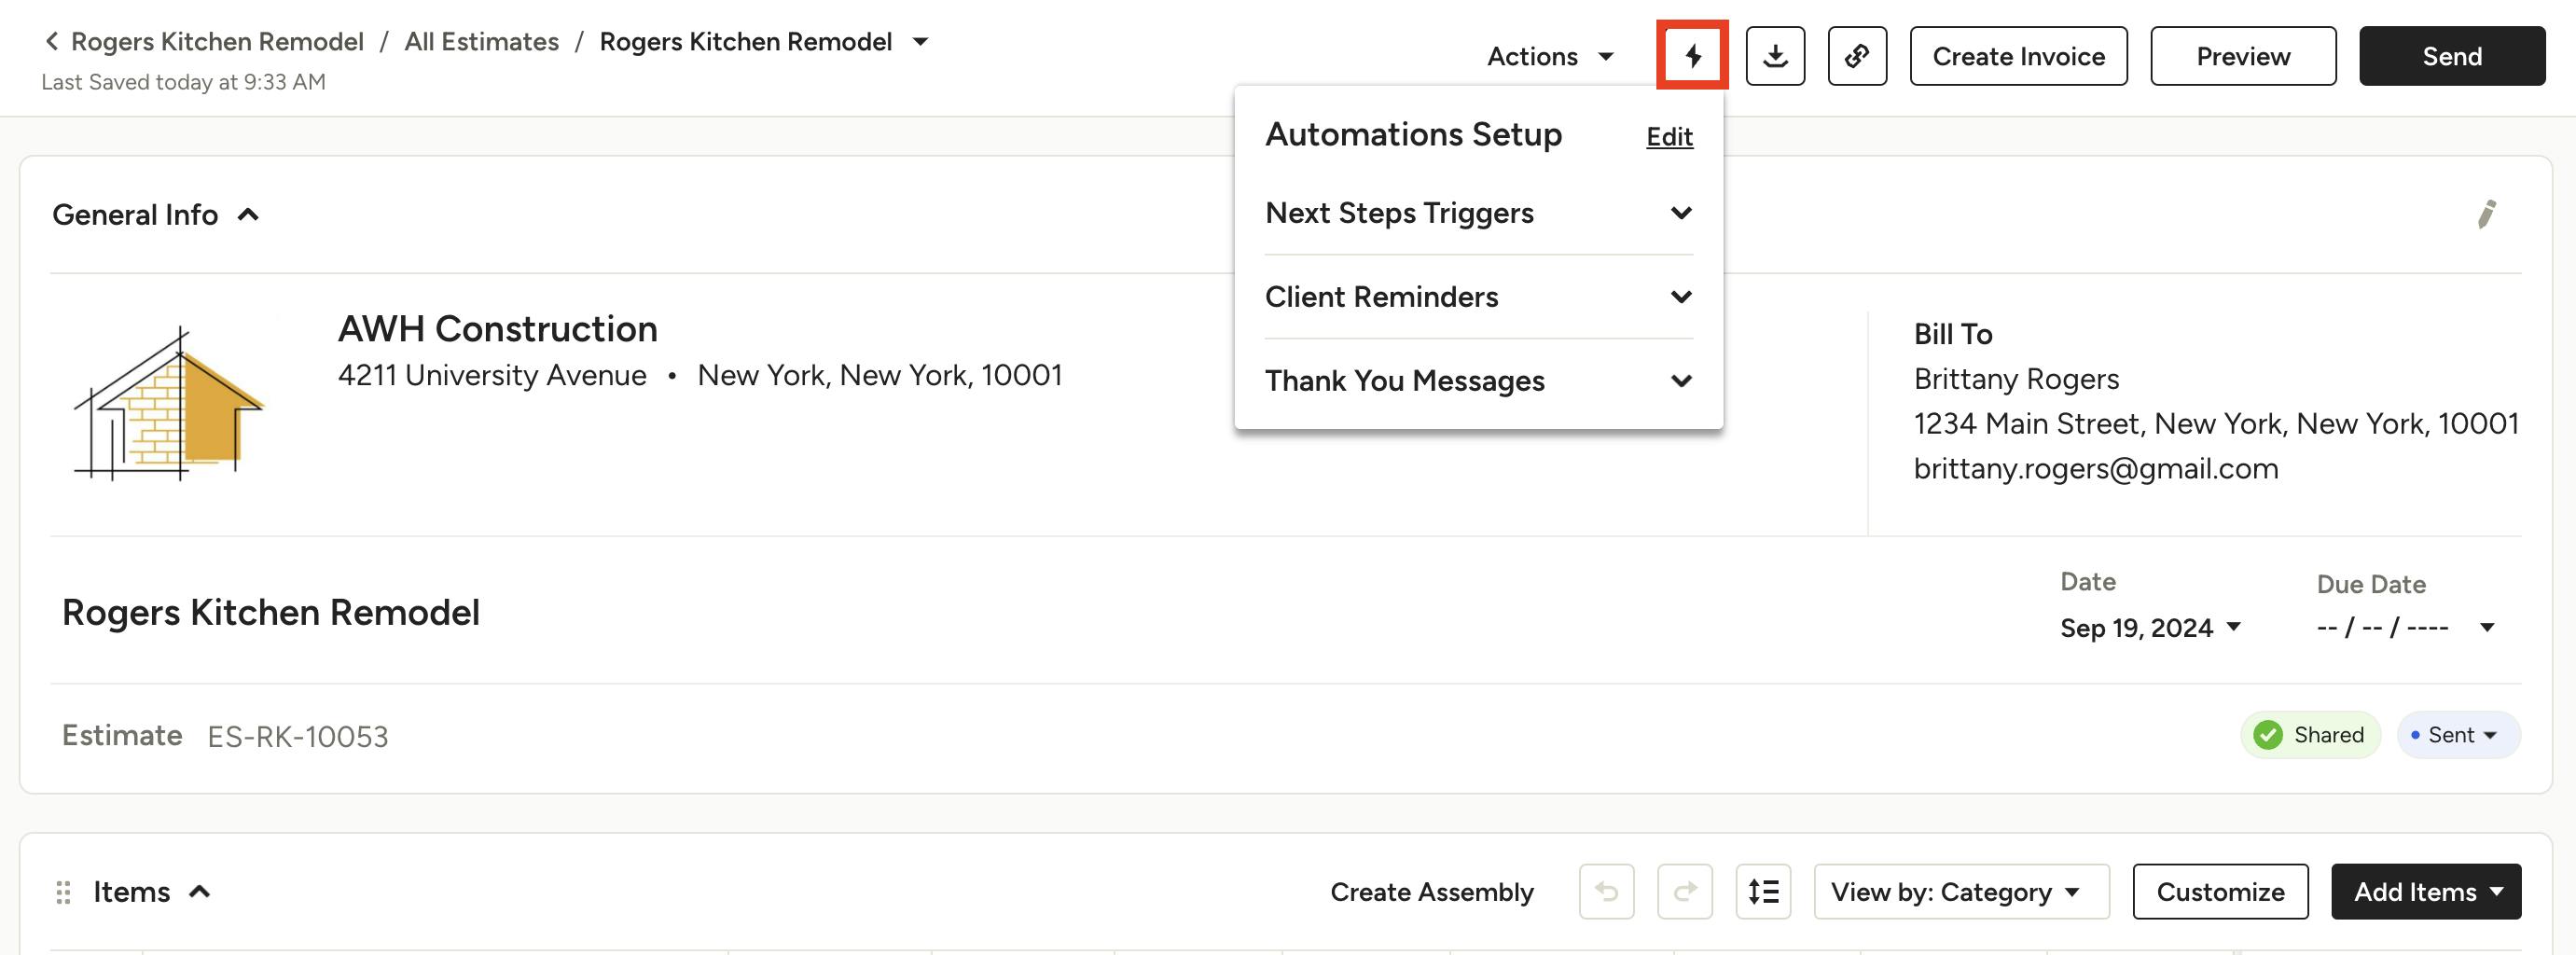Image resolution: width=2576 pixels, height=955 pixels.
Task: Expand Thank You Messages section
Action: click(1478, 381)
